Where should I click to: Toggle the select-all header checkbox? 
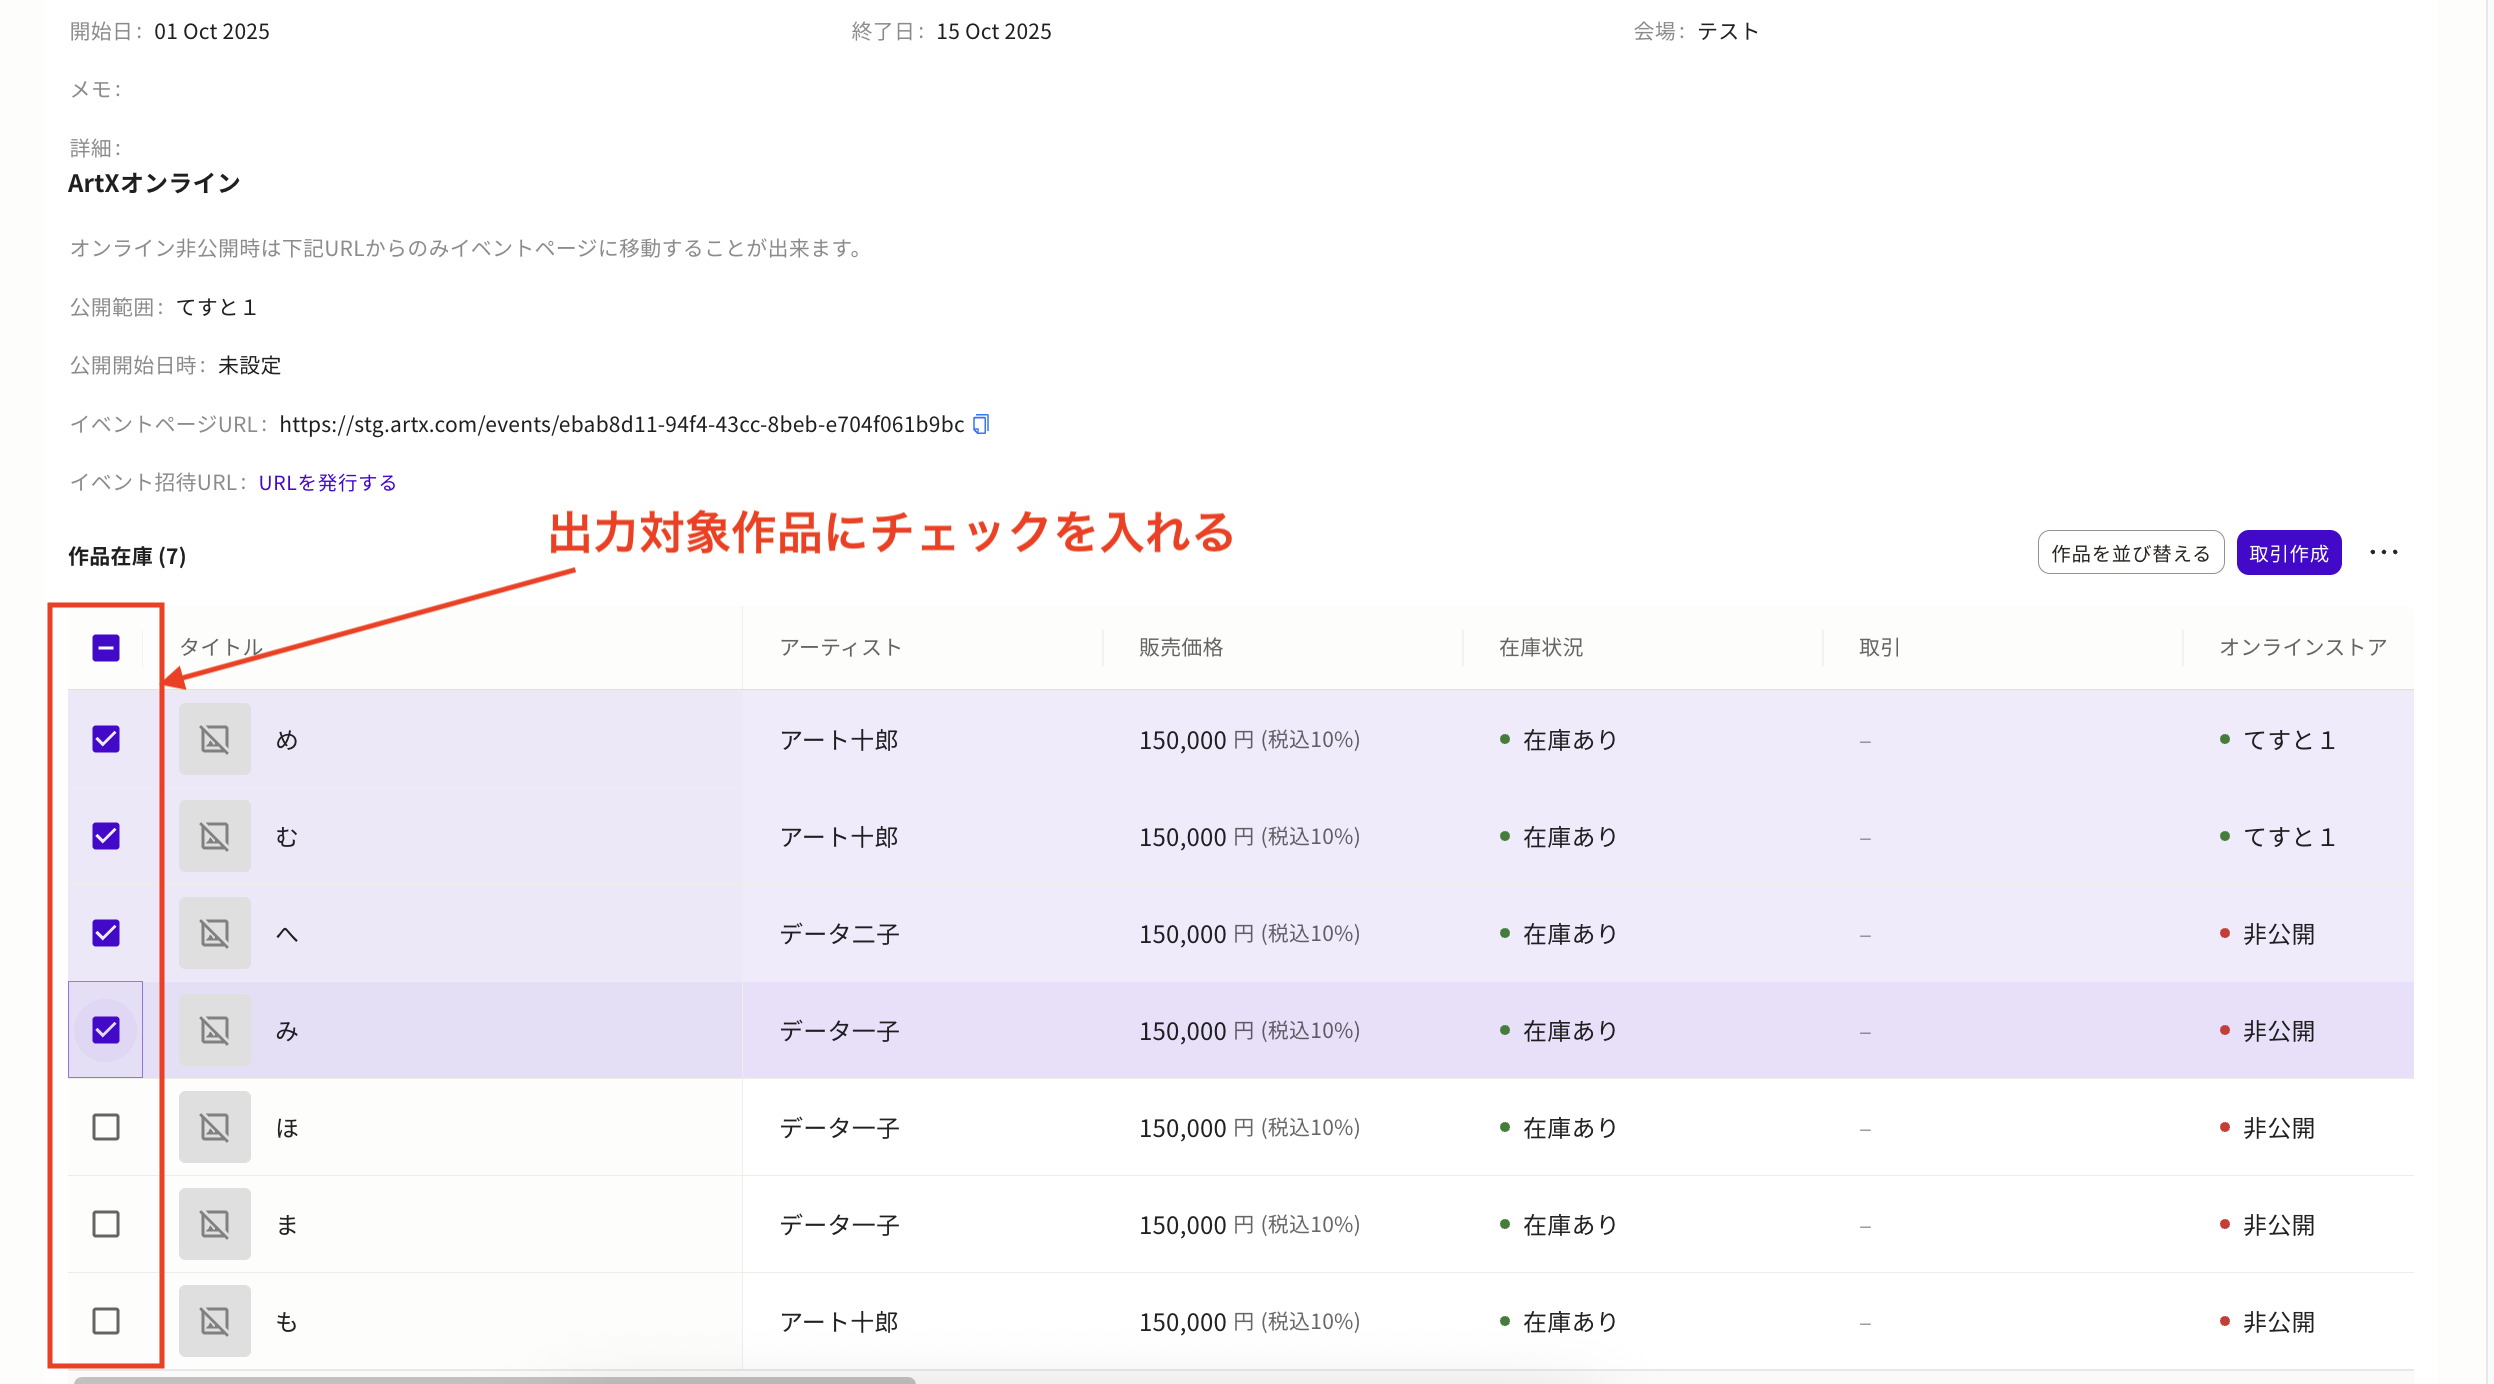(x=106, y=648)
